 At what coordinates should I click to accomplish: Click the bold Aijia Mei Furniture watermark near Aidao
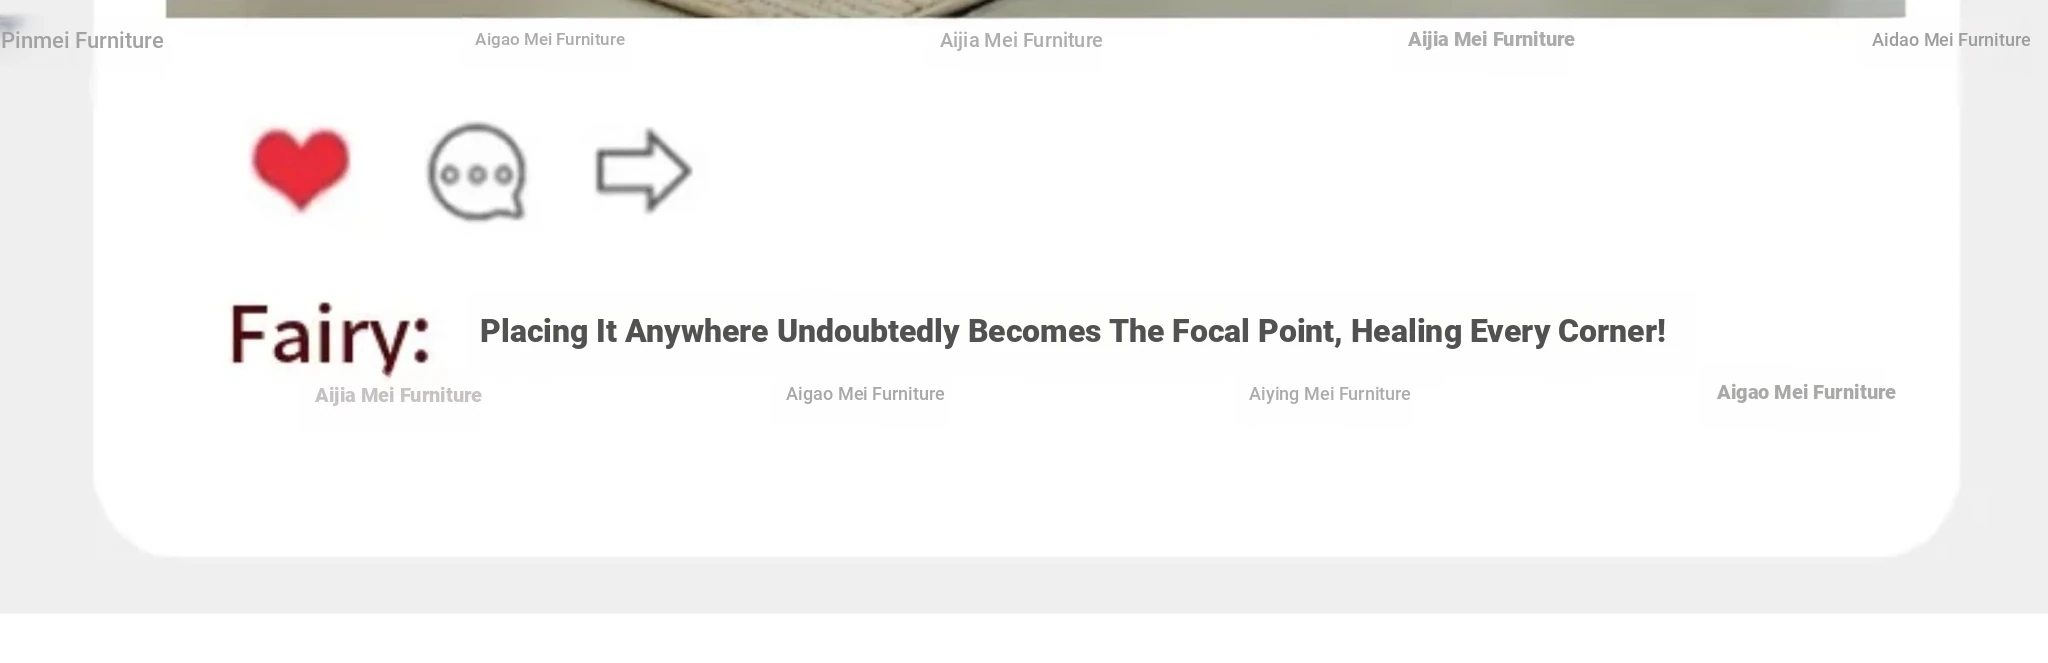1491,40
